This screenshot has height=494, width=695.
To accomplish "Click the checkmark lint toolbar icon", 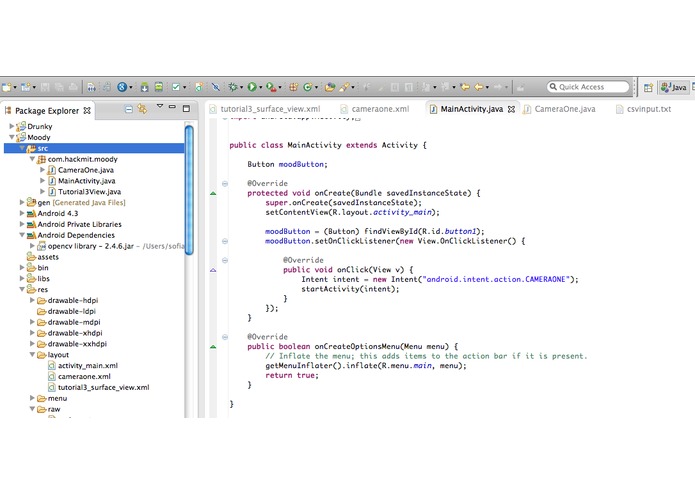I will point(176,87).
